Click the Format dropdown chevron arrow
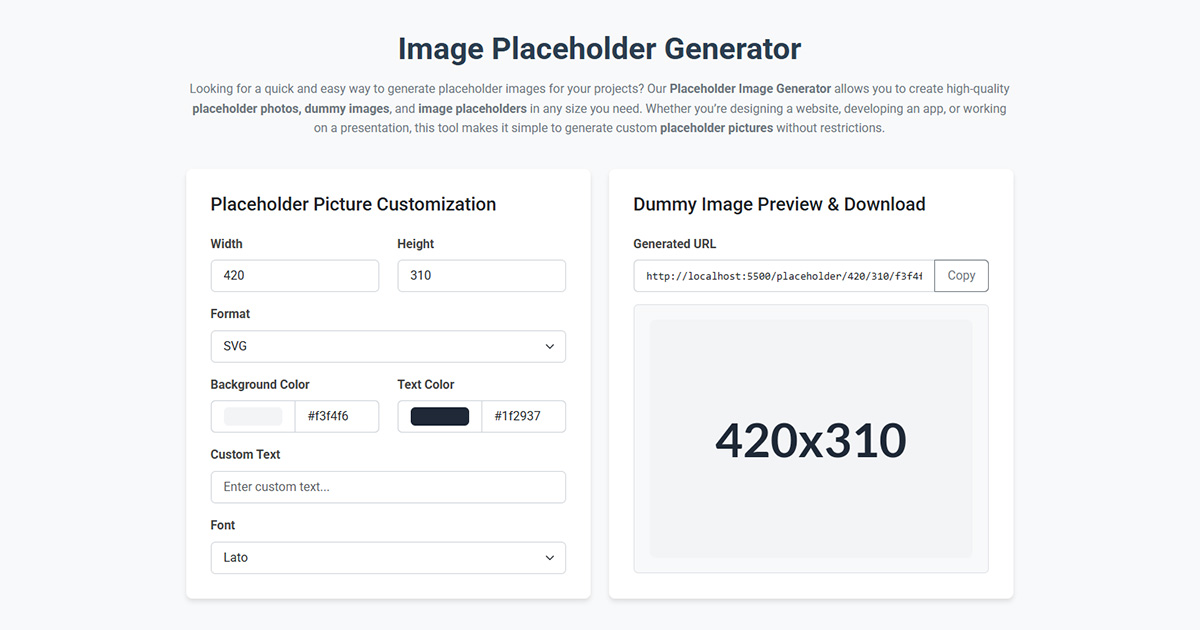1200x630 pixels. [549, 345]
